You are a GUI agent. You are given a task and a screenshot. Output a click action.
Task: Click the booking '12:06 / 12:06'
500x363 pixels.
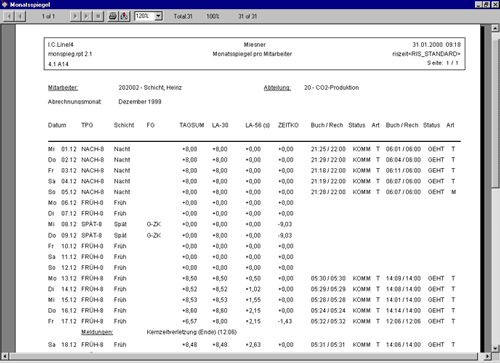coord(403,321)
